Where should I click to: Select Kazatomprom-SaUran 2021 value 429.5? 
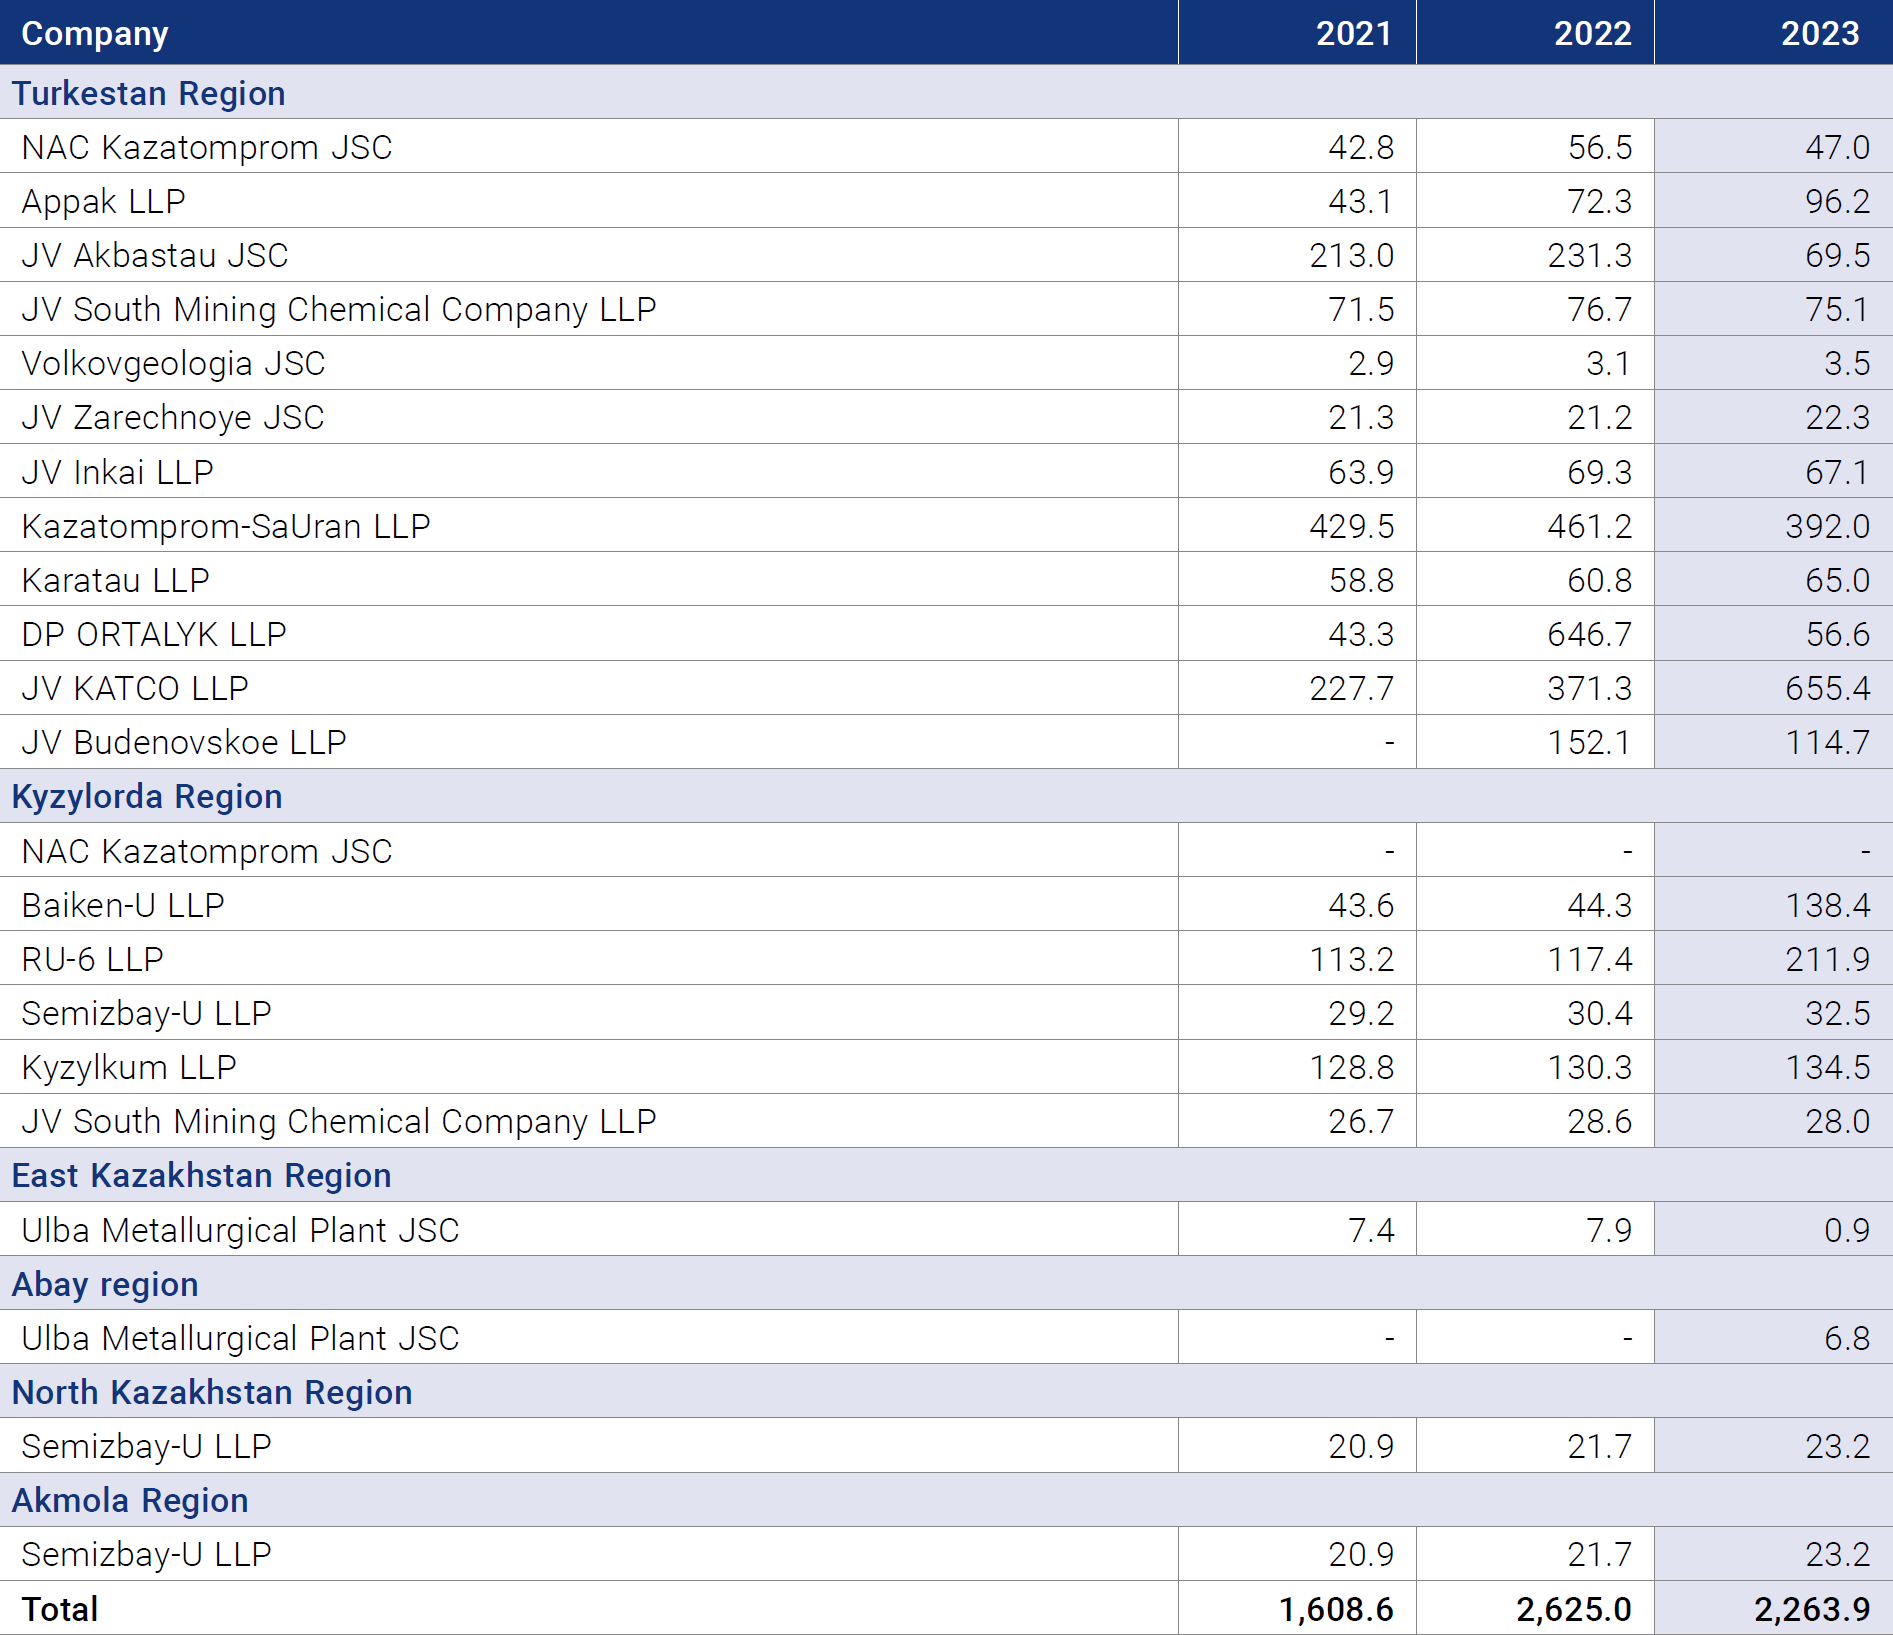1352,526
